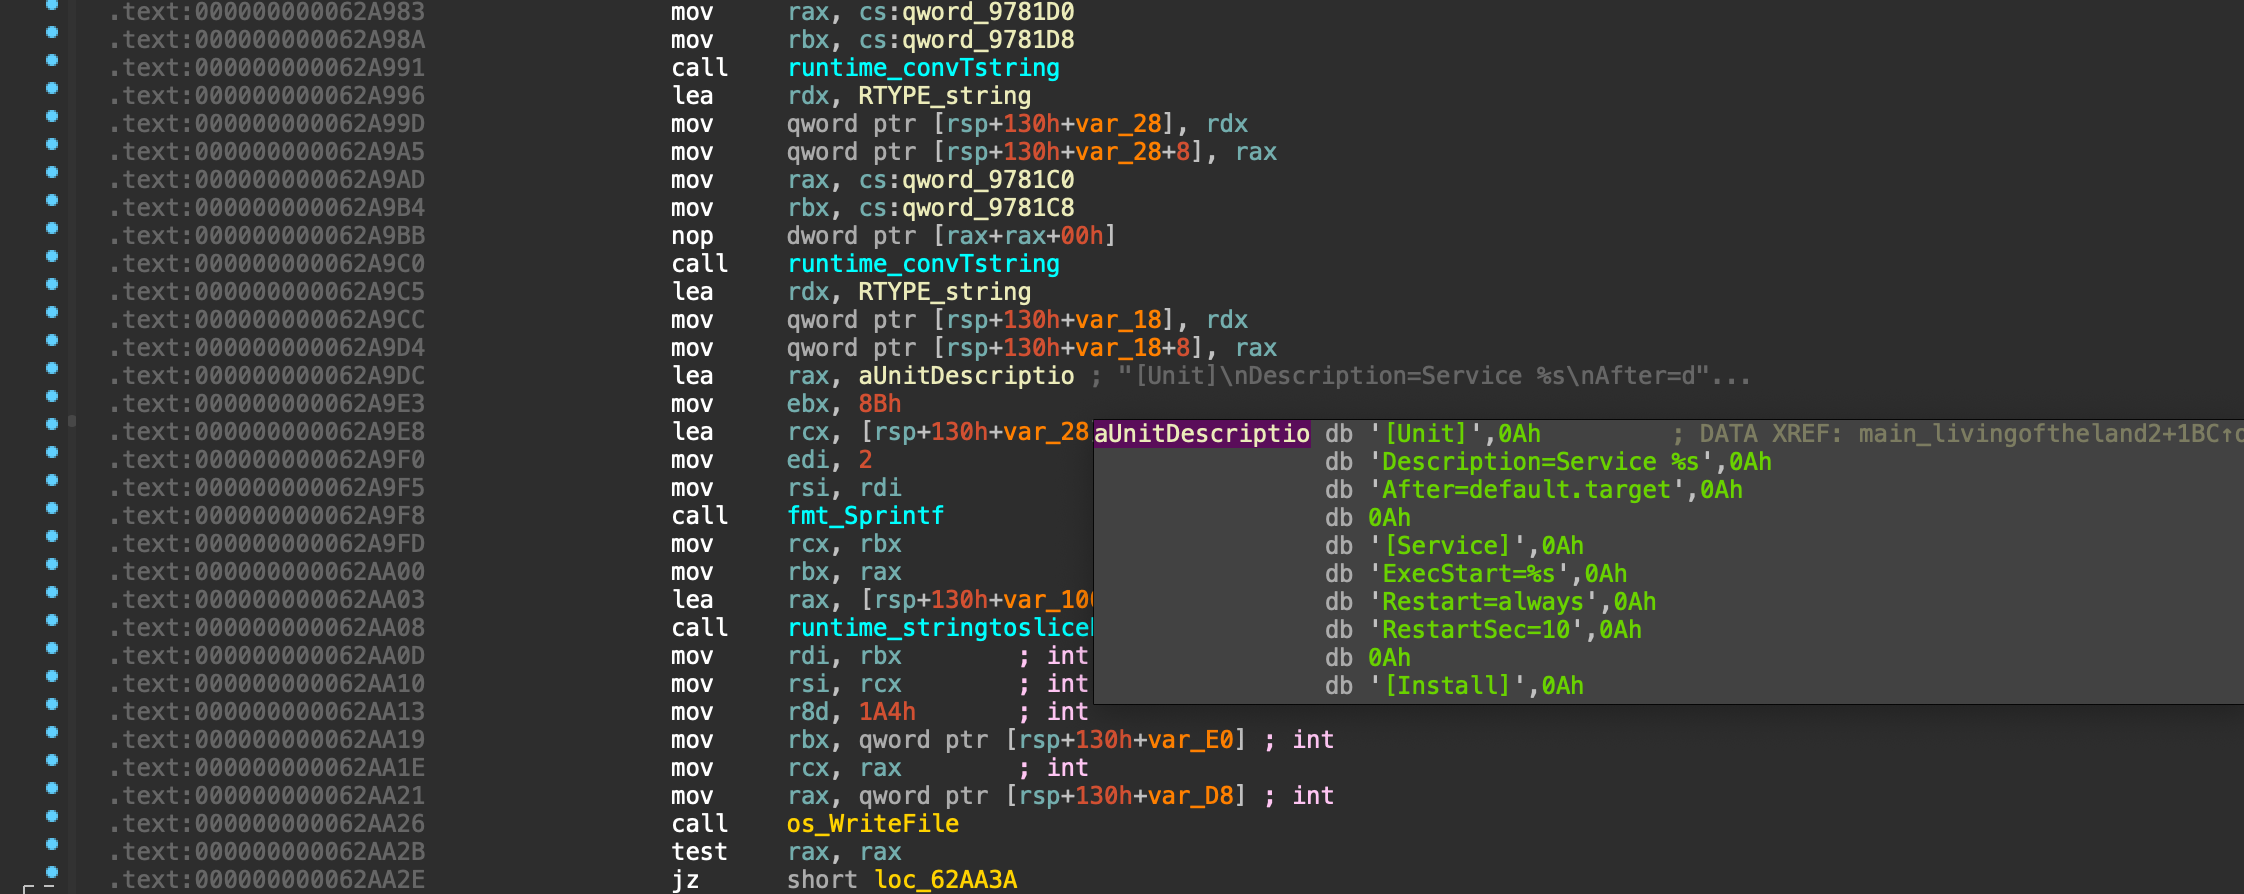Click the breakpoint dot beside address 62A983
This screenshot has width=2244, height=894.
tap(52, 6)
